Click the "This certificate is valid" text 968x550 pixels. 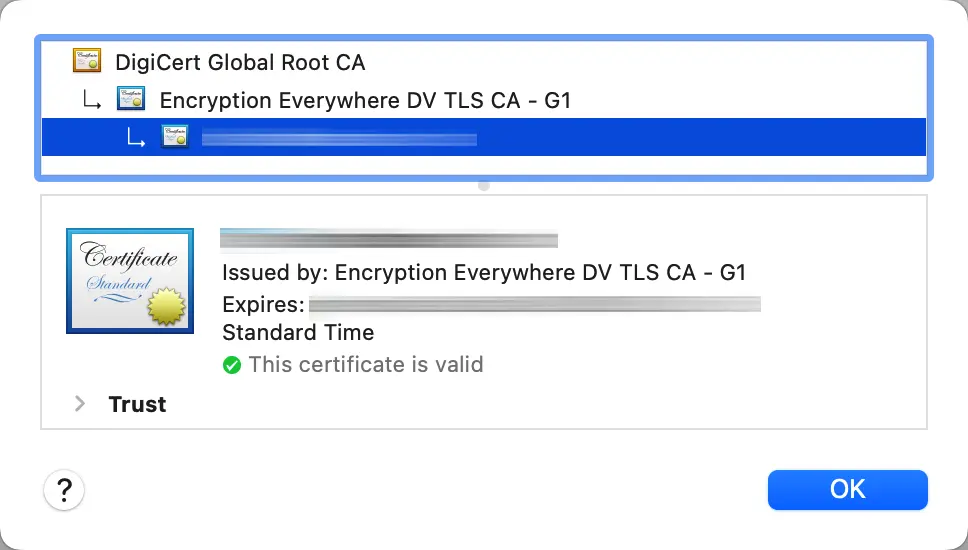pyautogui.click(x=366, y=365)
